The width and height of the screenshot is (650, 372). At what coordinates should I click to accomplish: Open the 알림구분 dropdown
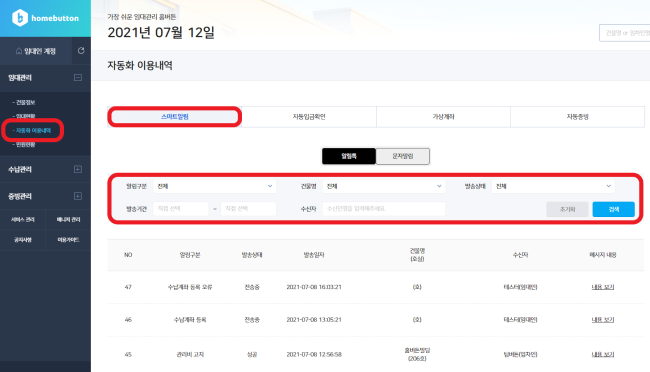(x=214, y=186)
